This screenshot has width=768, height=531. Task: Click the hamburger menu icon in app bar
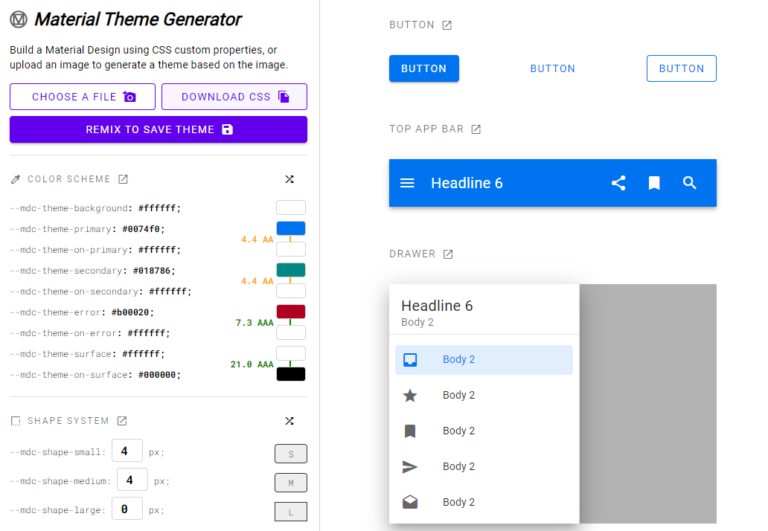click(x=407, y=183)
